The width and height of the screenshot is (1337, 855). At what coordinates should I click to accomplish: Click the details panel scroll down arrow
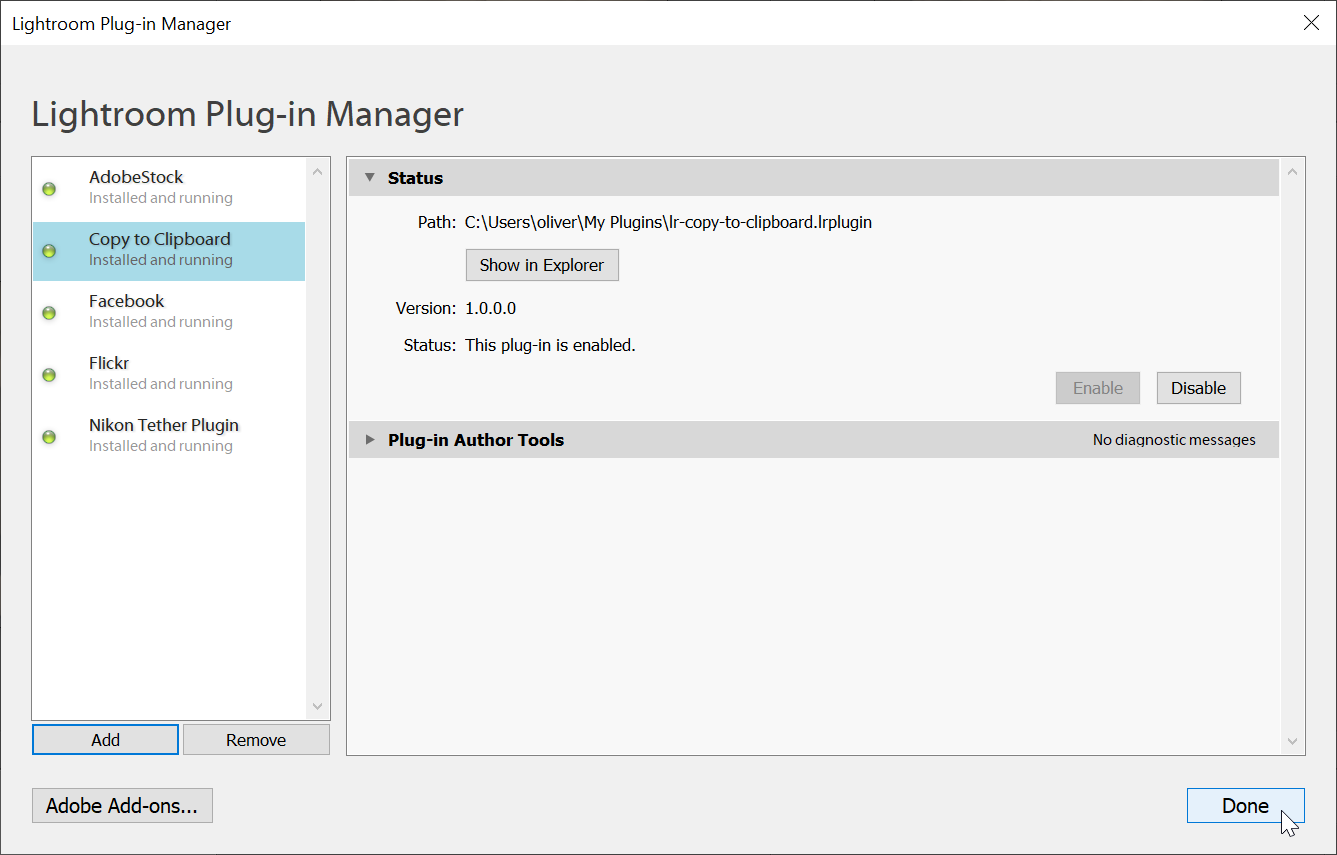pyautogui.click(x=1292, y=741)
